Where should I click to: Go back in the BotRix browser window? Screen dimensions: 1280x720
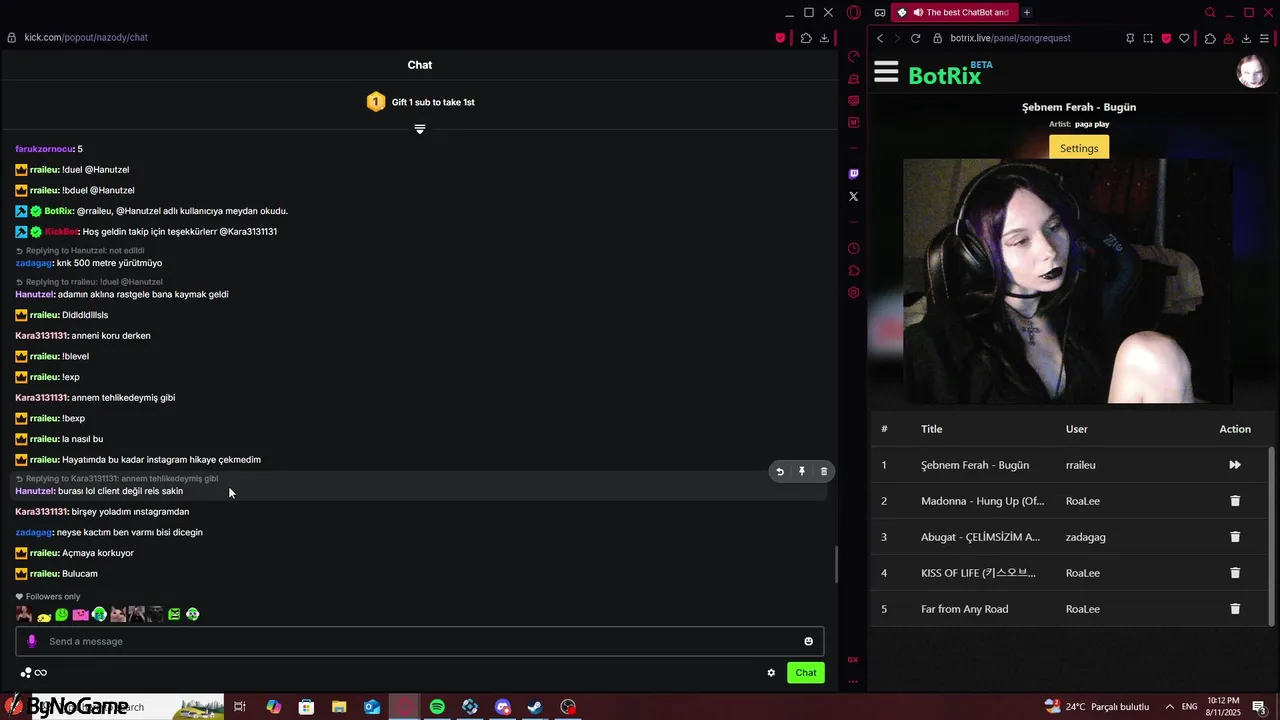click(x=880, y=38)
